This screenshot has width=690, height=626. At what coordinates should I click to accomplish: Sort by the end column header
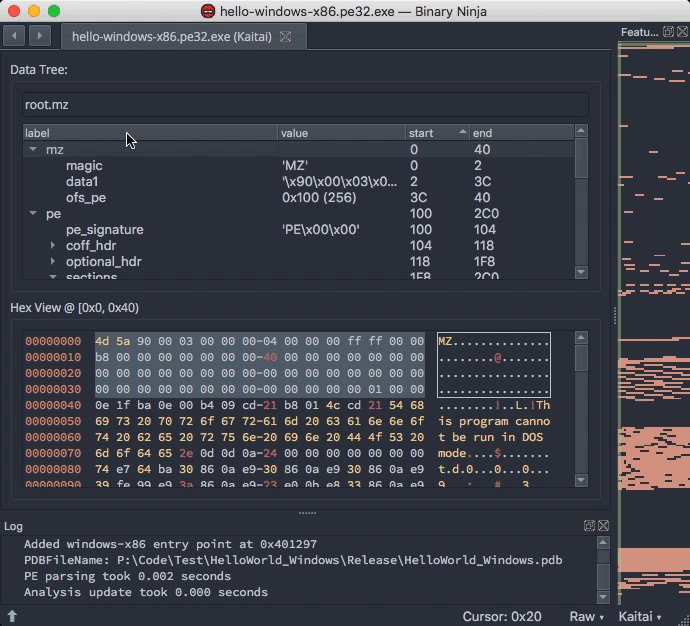pyautogui.click(x=522, y=133)
